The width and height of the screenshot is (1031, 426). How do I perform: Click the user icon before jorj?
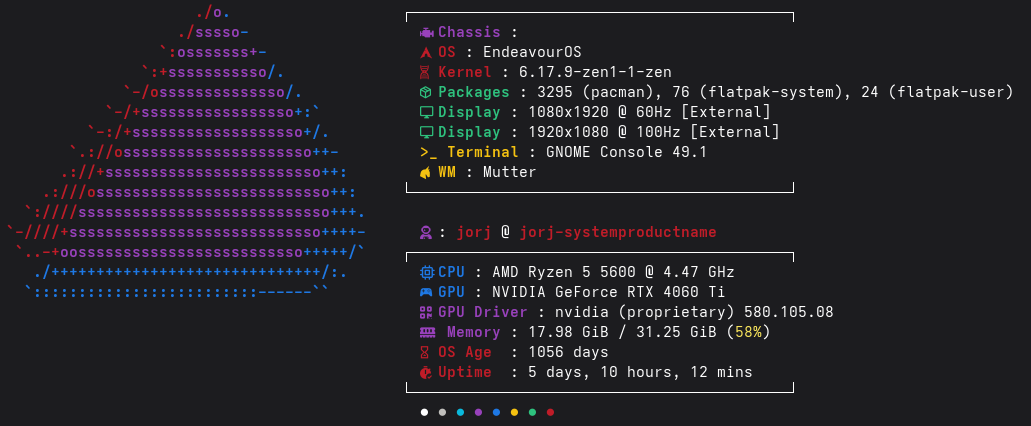tap(426, 233)
